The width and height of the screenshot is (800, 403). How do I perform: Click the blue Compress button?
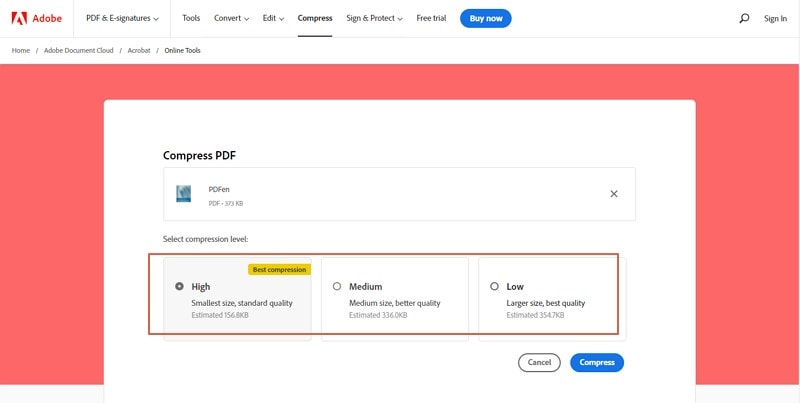pos(597,363)
